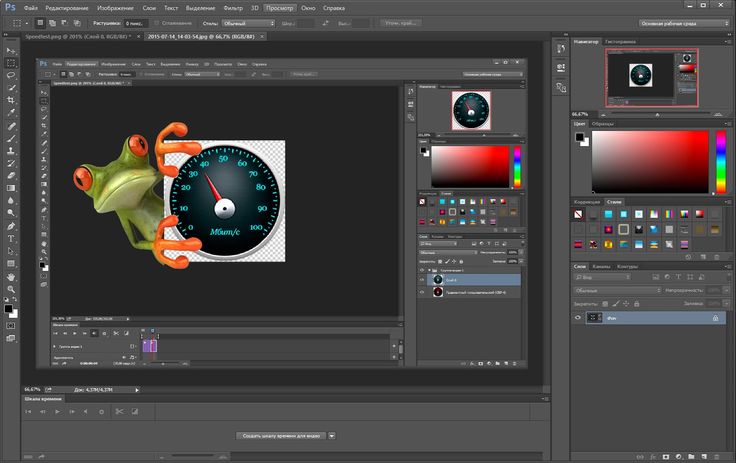This screenshot has height=463, width=736.
Task: Open the Непрозрачность opacity arrow in the main Layers panel
Action: point(726,291)
